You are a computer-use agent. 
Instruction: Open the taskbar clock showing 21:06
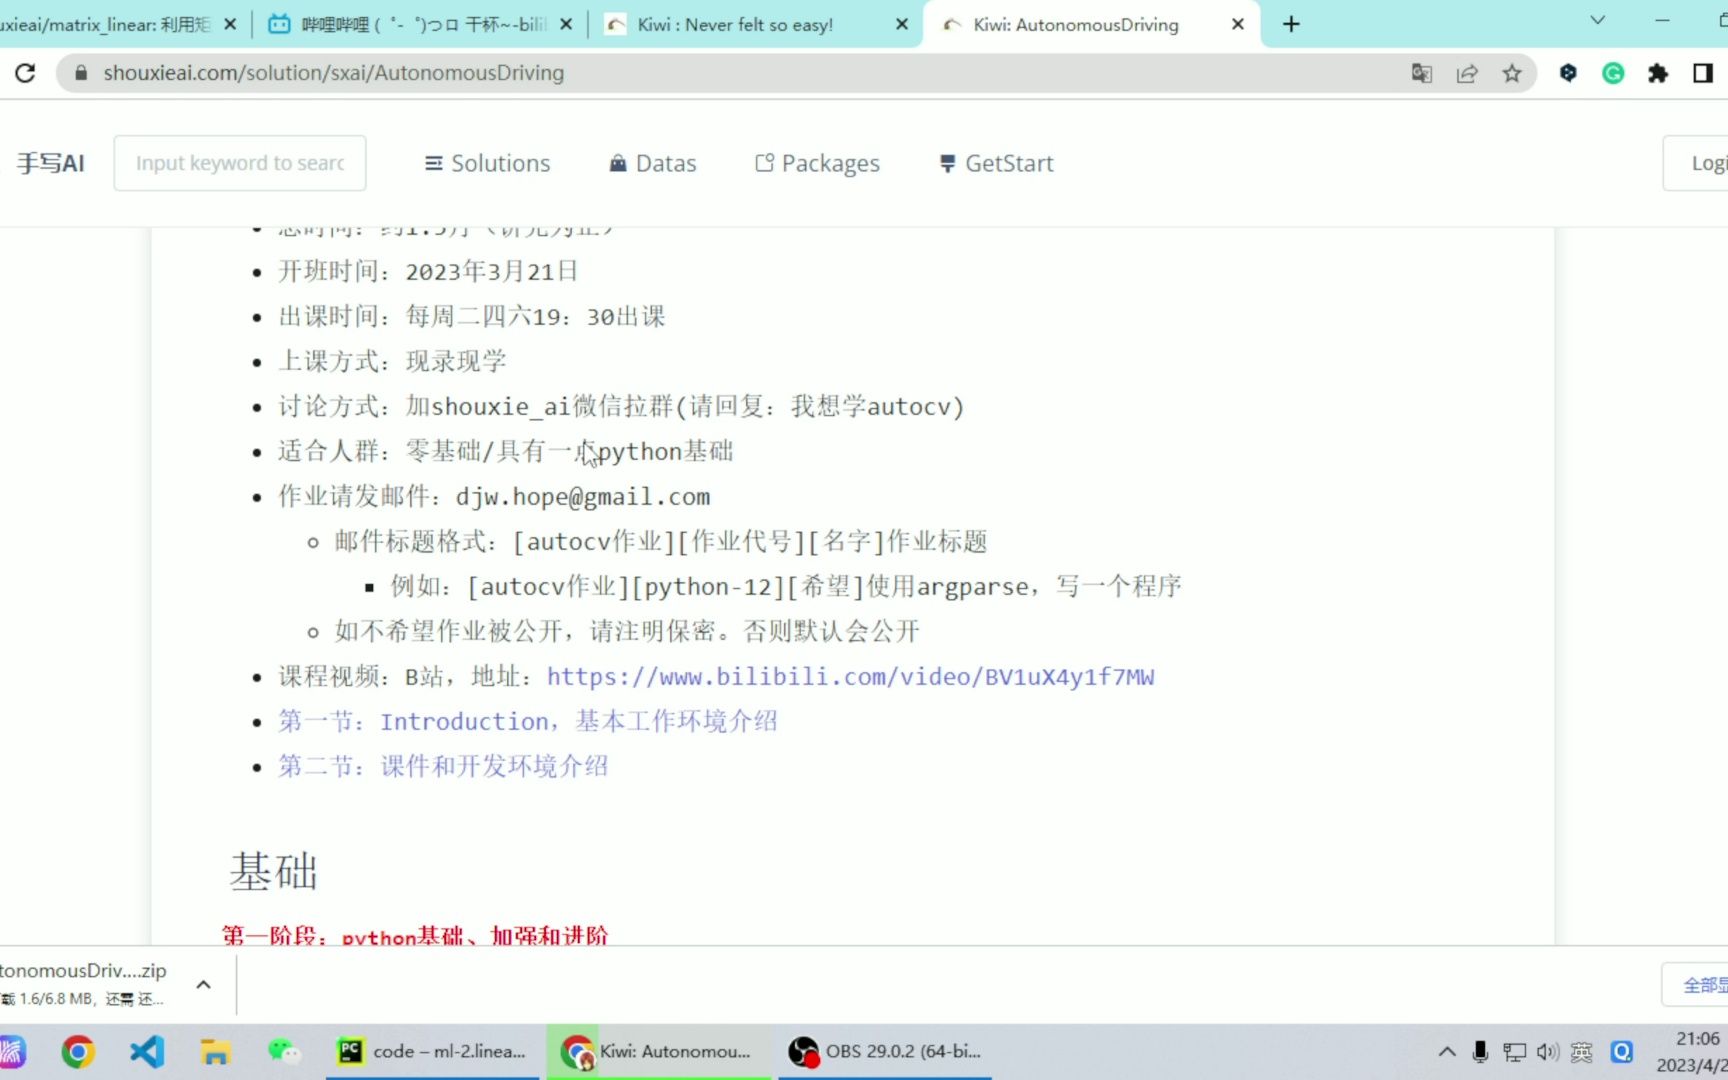coord(1692,1052)
